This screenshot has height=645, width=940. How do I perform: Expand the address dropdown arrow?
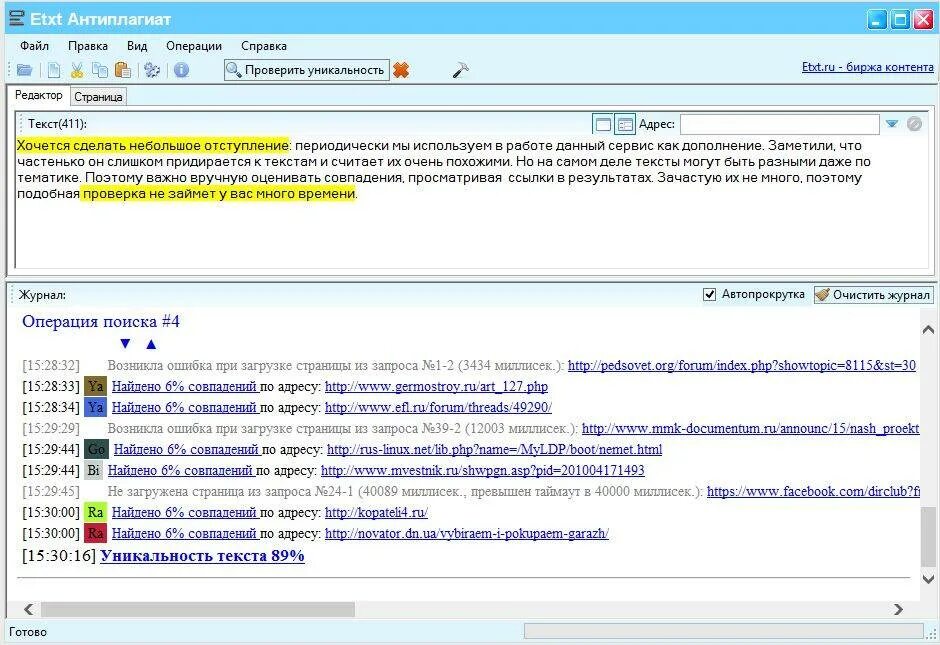click(x=892, y=123)
